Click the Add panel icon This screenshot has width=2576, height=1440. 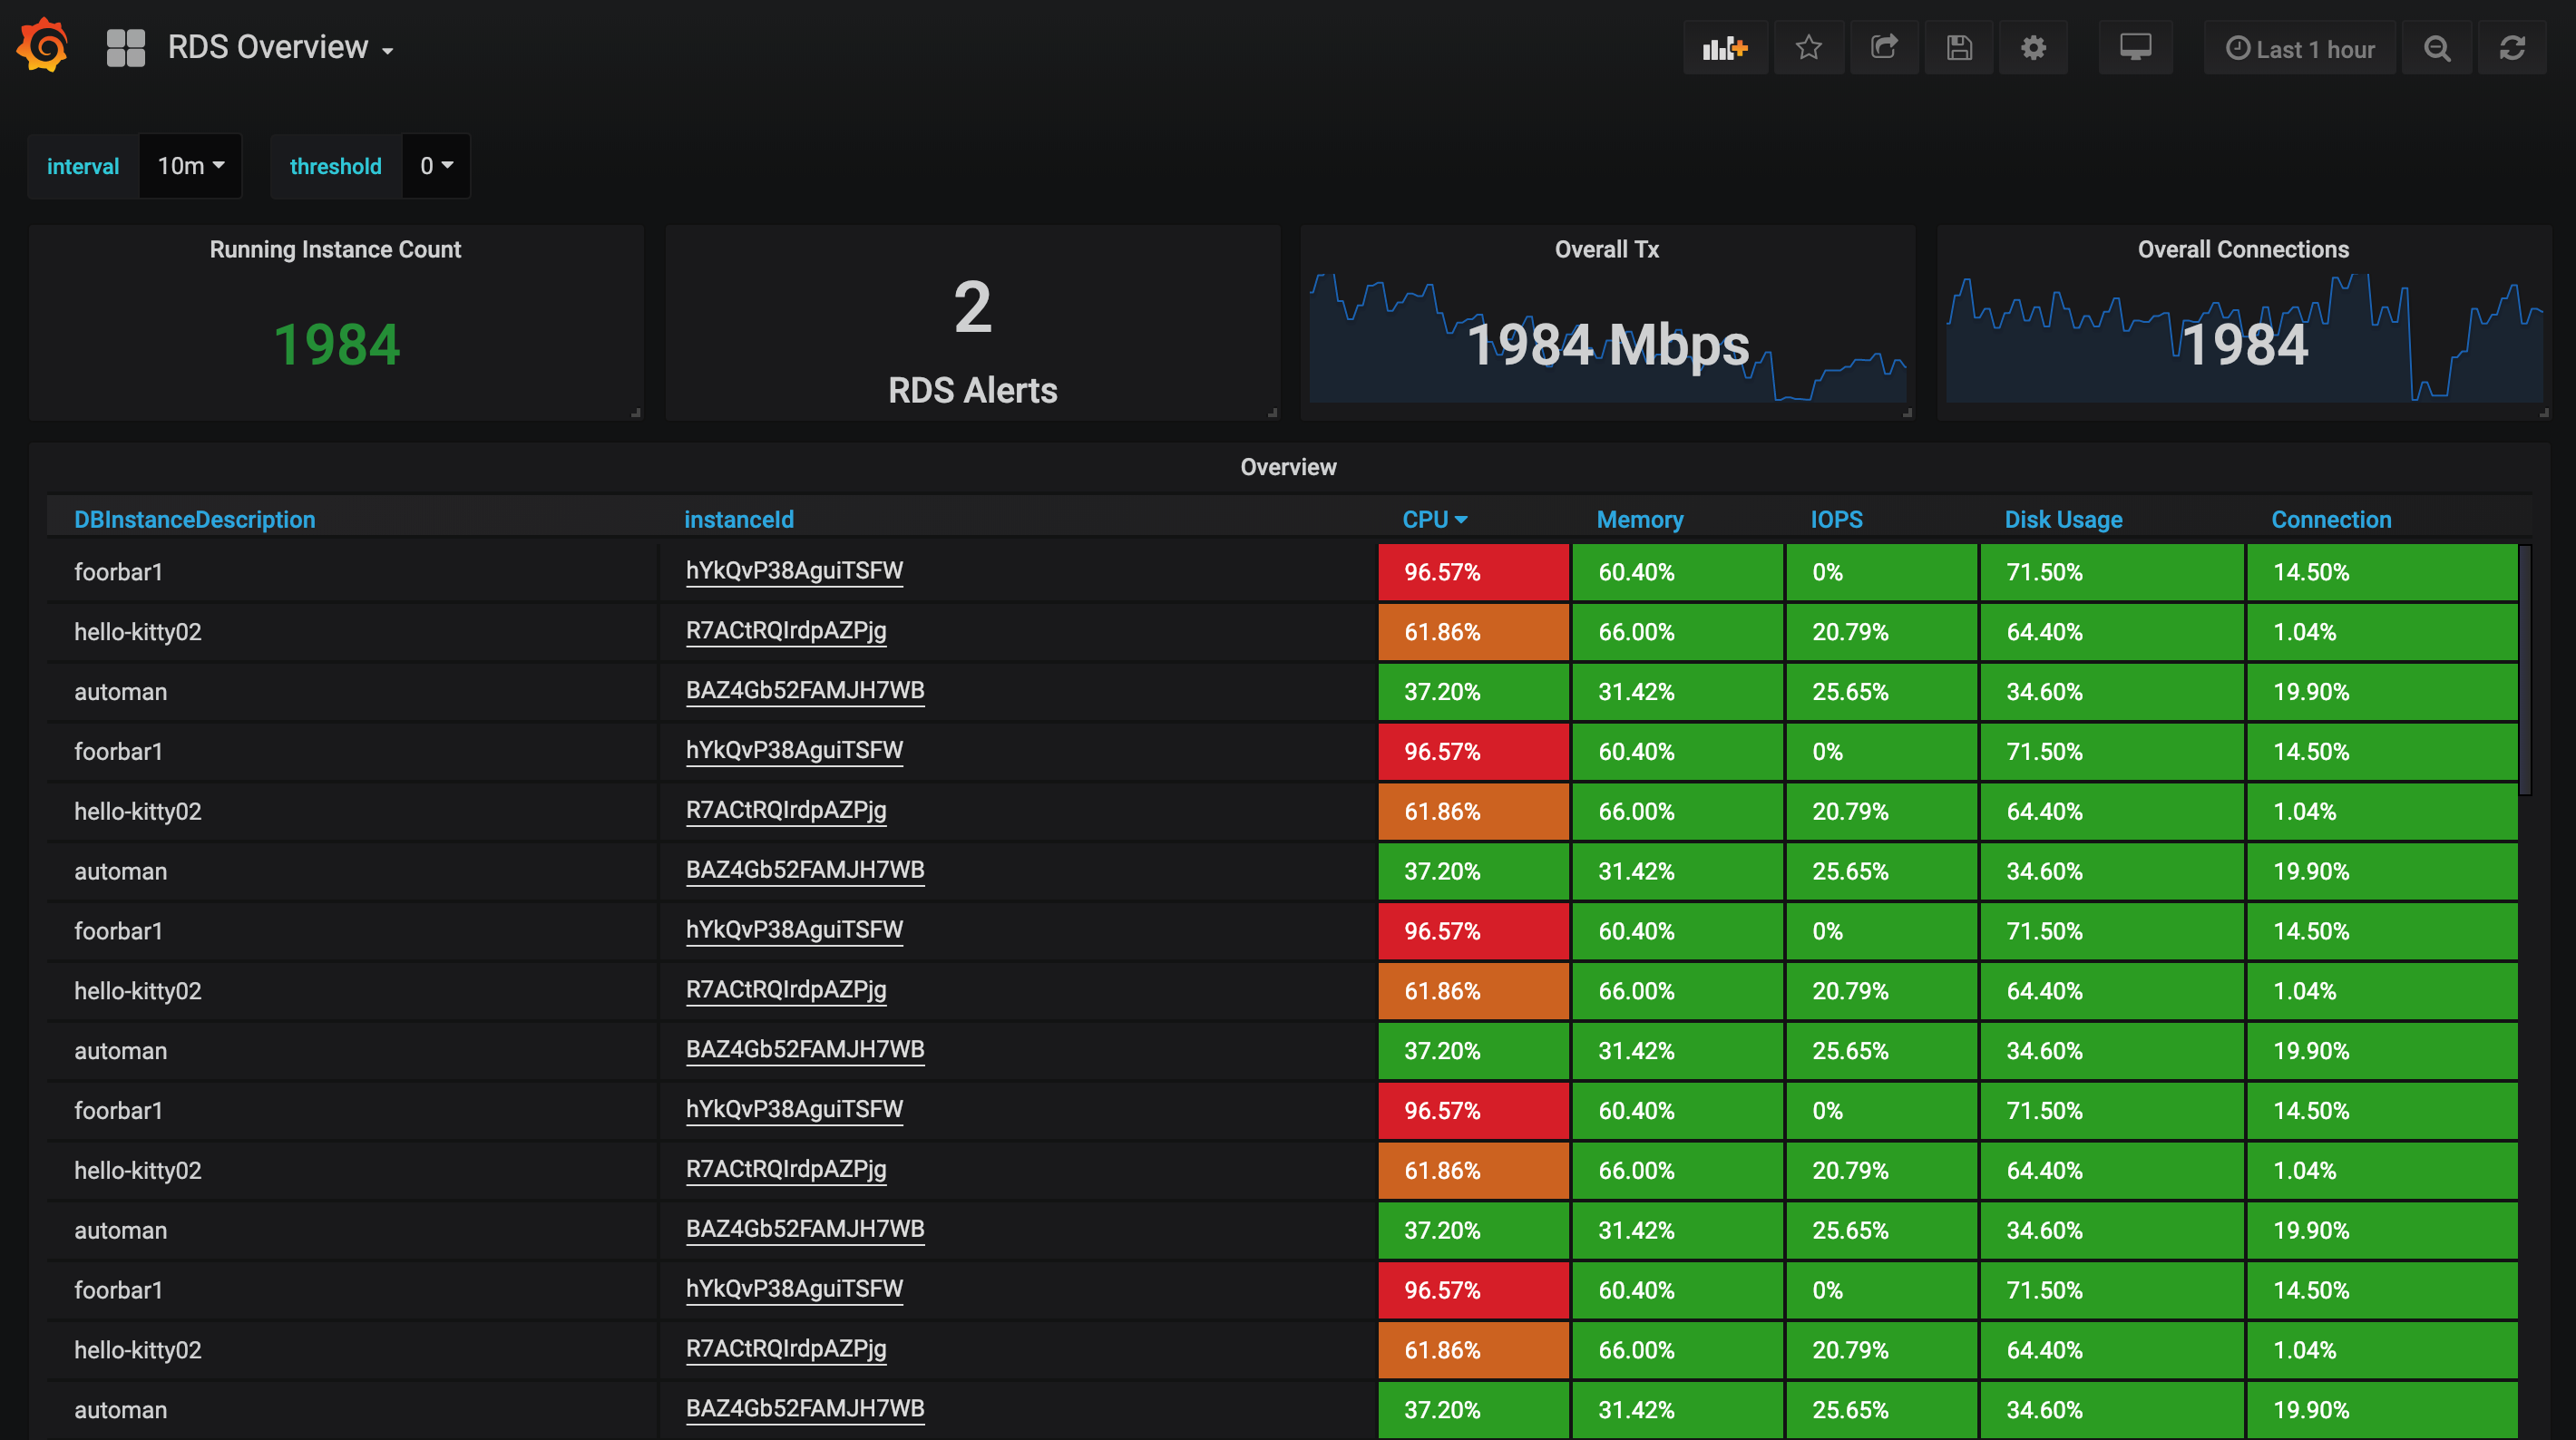(x=1725, y=47)
